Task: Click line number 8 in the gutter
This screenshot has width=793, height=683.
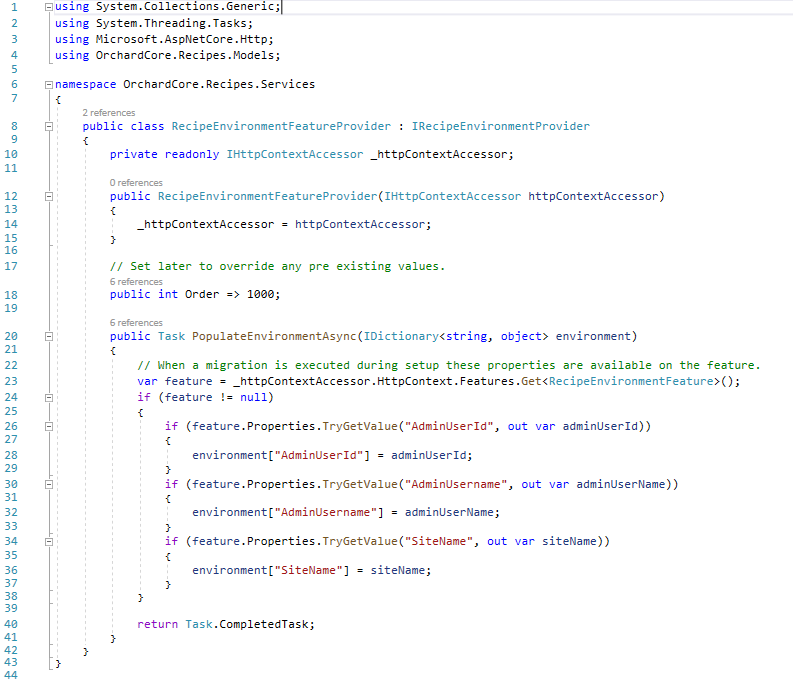Action: (x=14, y=126)
